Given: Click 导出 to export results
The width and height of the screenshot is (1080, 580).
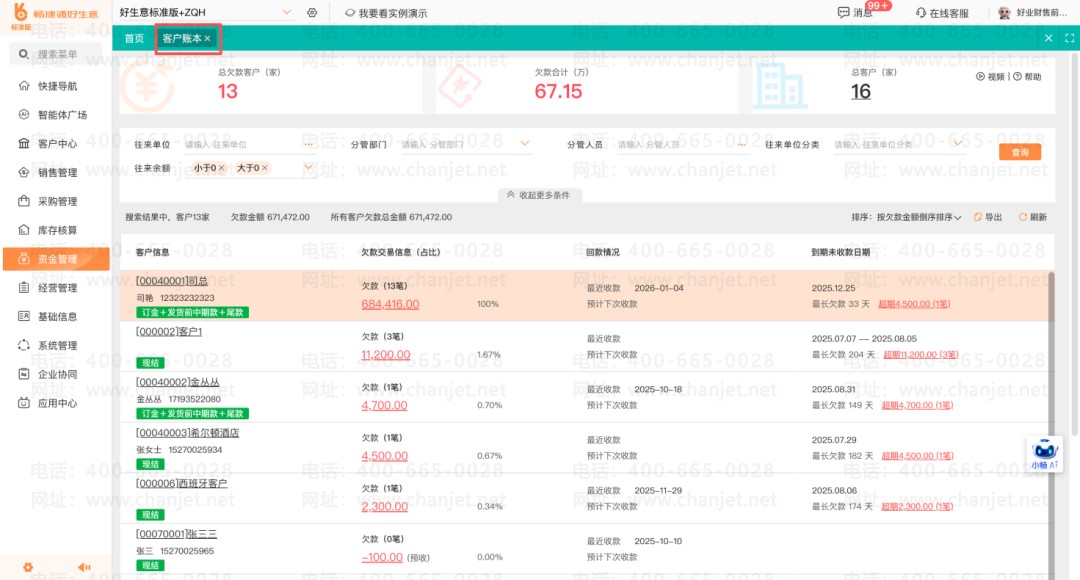Looking at the screenshot, I should point(988,217).
